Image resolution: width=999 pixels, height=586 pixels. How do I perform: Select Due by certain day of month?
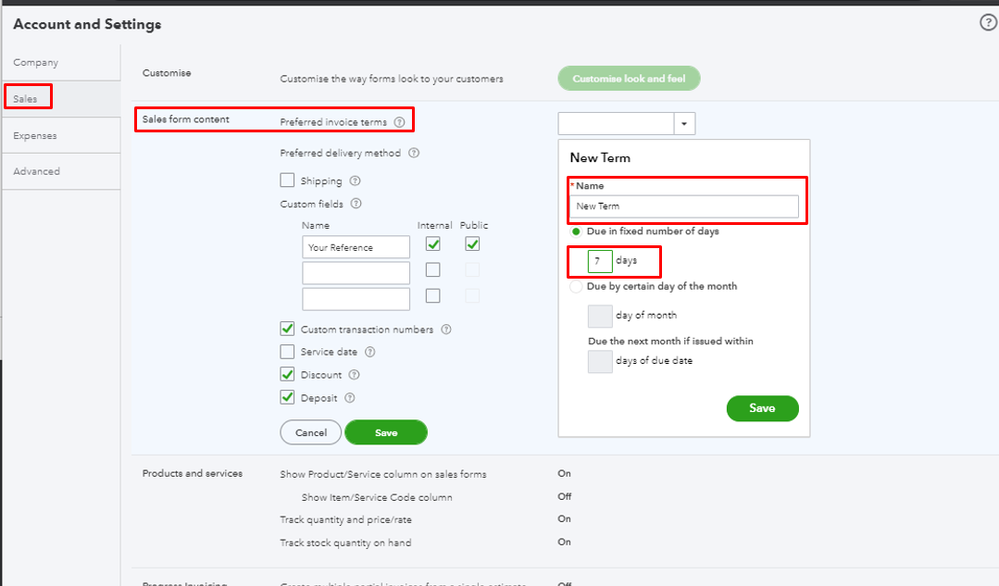575,286
